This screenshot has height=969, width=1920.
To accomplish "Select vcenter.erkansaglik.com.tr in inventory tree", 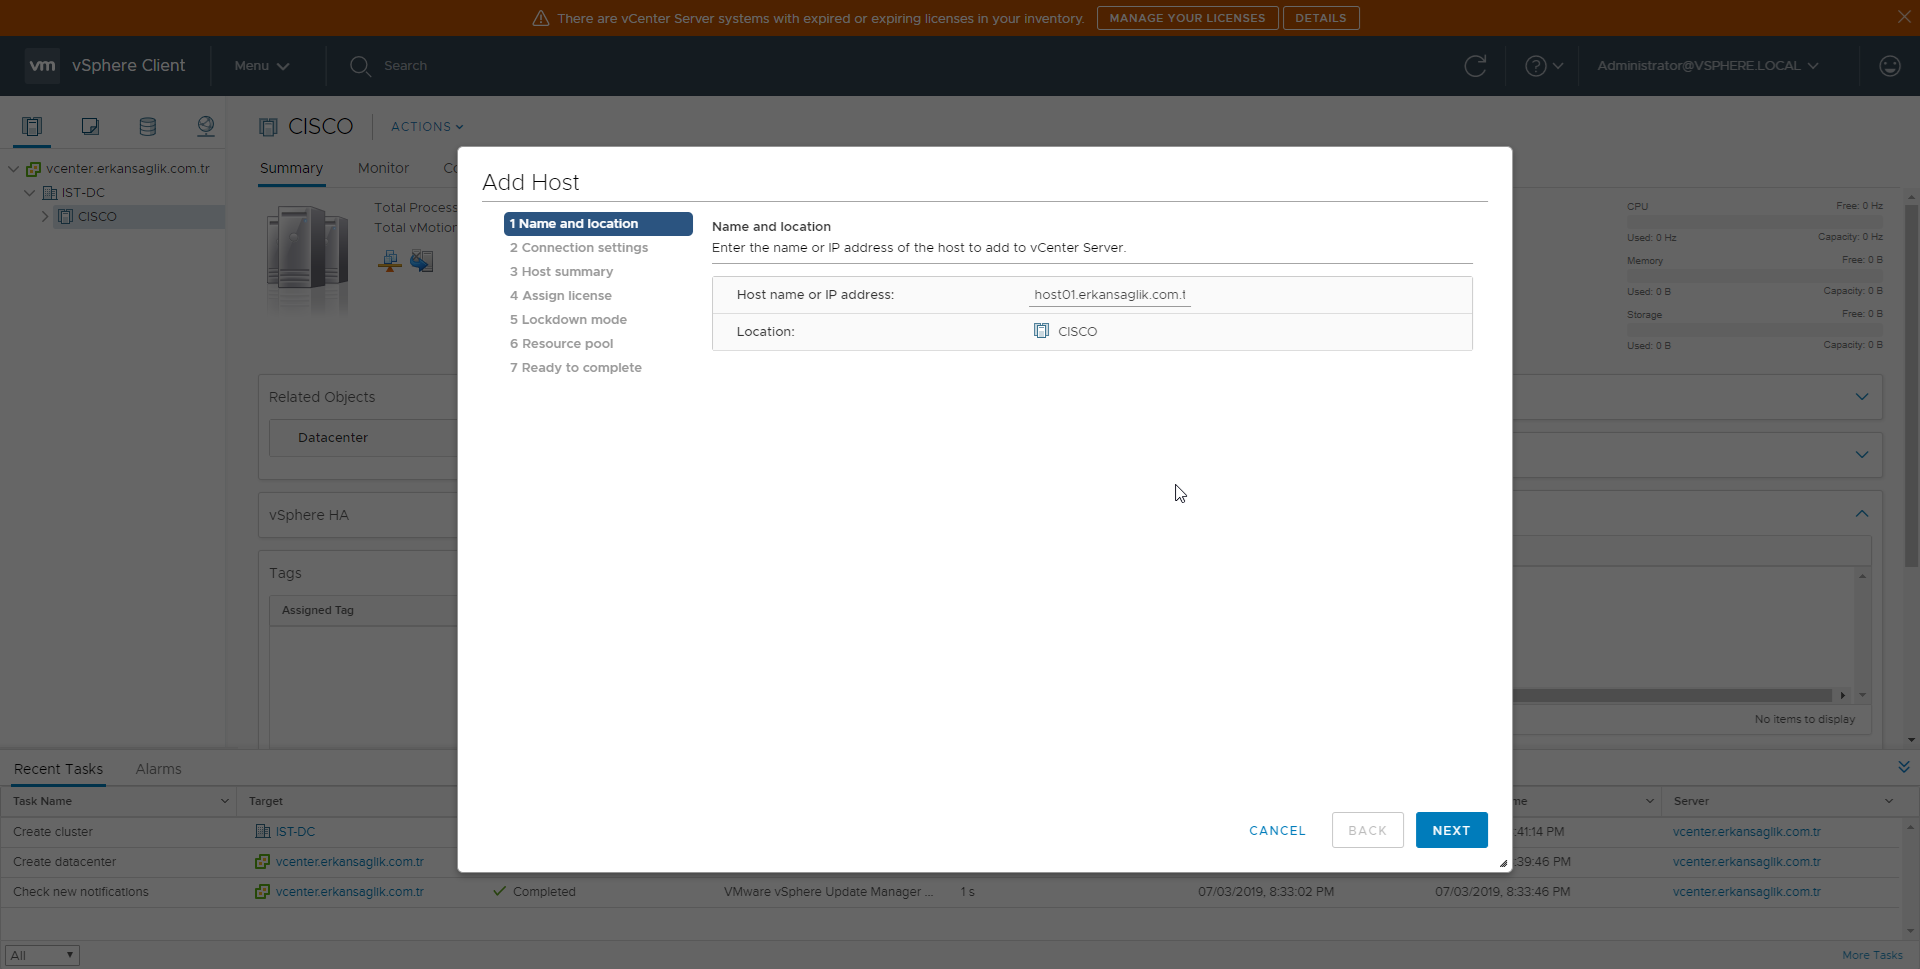I will tap(127, 169).
